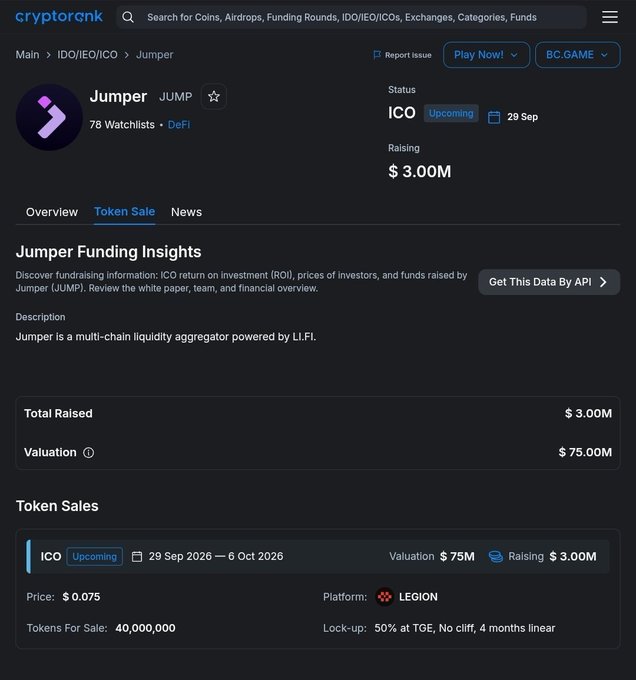The width and height of the screenshot is (636, 680).
Task: Click the JUMP ticker text
Action: click(176, 96)
